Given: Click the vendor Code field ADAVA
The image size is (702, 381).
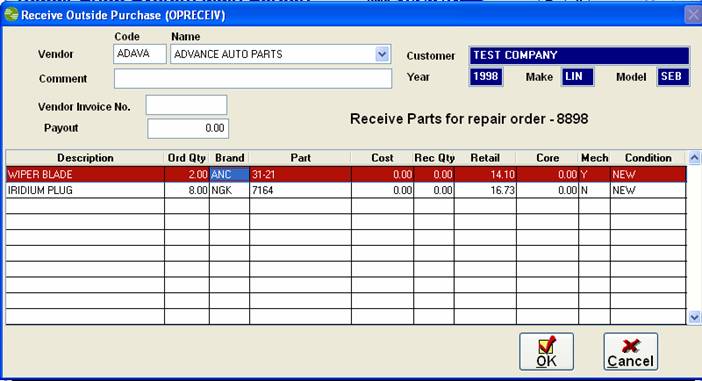Looking at the screenshot, I should tap(140, 54).
